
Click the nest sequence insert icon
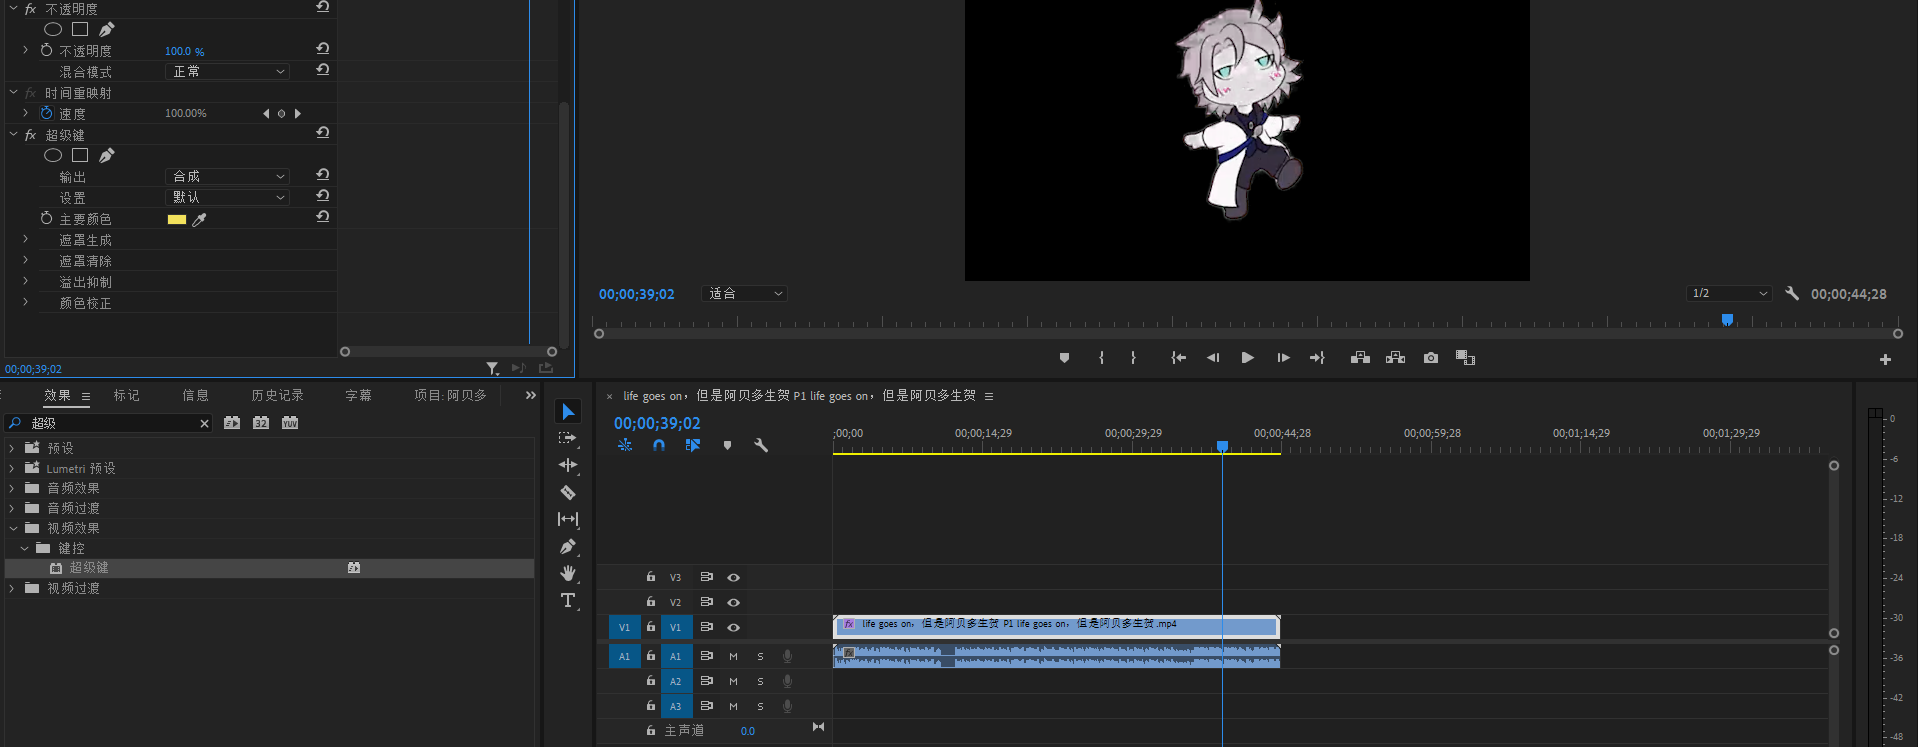tap(625, 445)
